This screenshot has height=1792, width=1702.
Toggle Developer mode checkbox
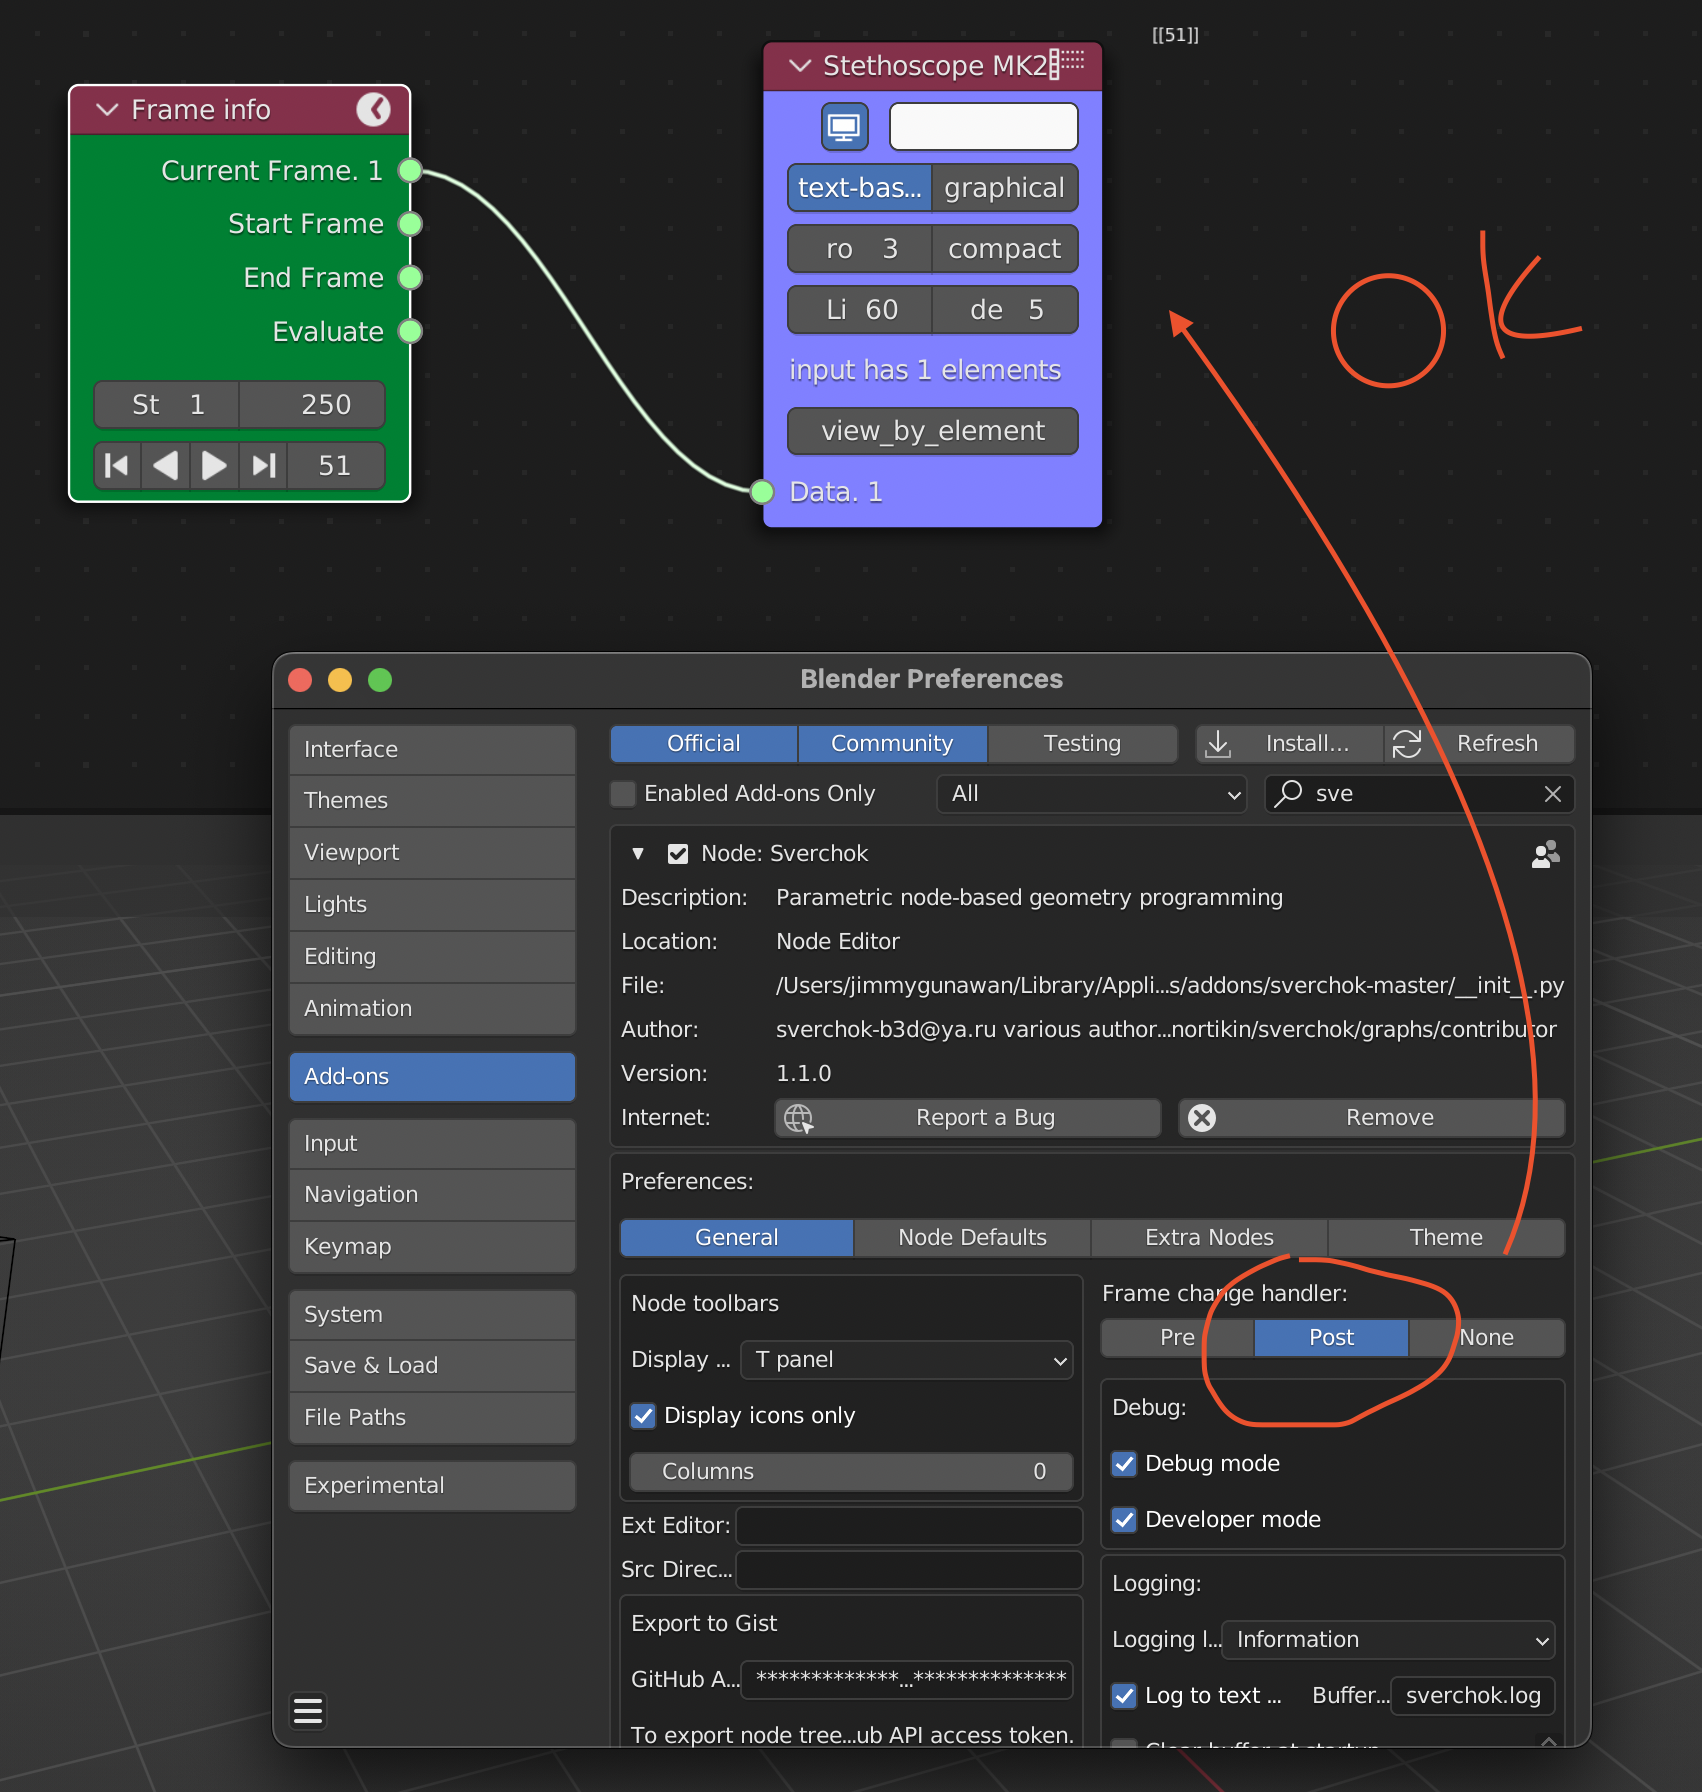tap(1124, 1520)
